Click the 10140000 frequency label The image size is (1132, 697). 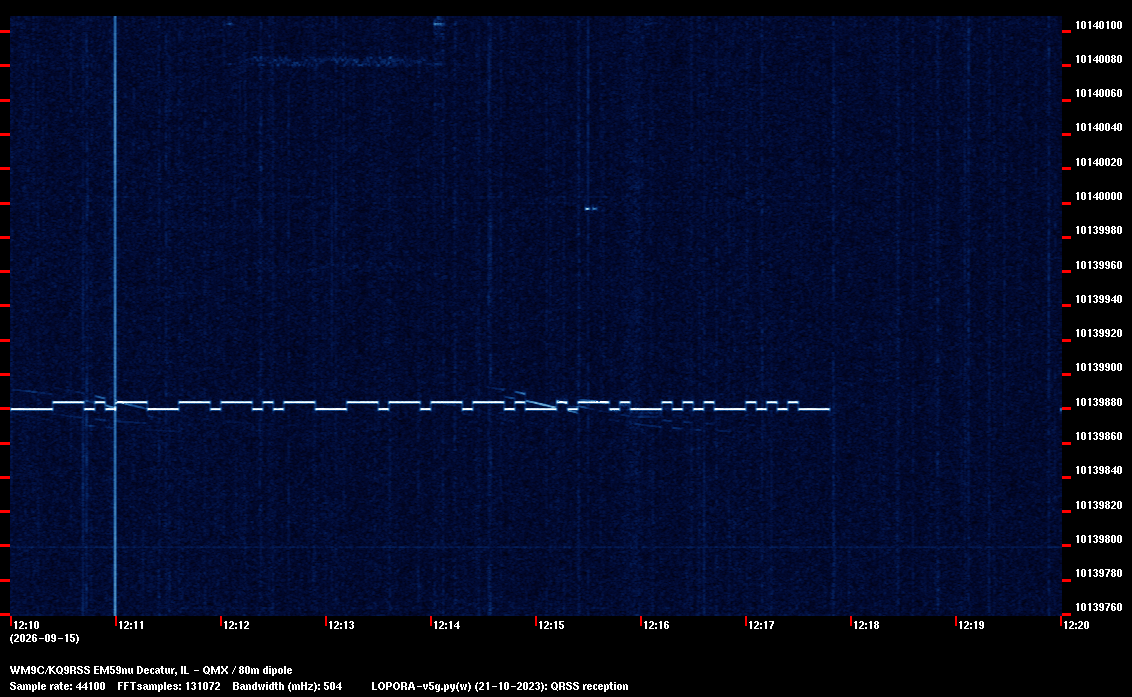tap(1099, 196)
